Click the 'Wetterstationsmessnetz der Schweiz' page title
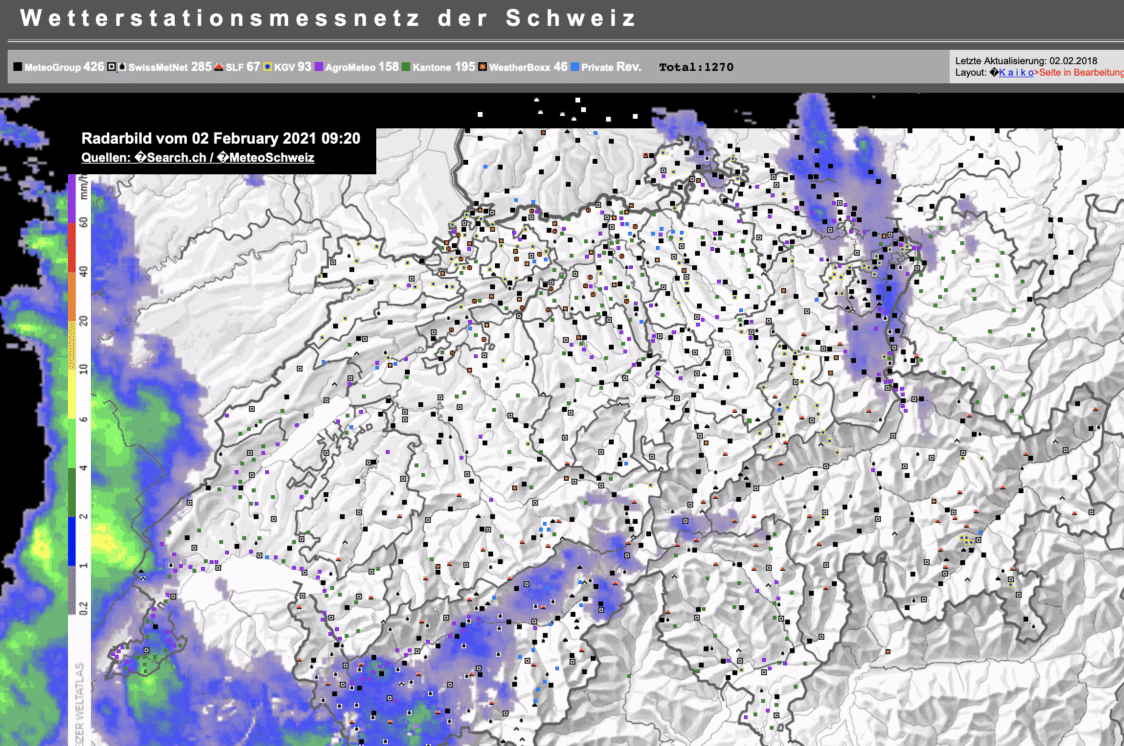The height and width of the screenshot is (746, 1124). (328, 18)
